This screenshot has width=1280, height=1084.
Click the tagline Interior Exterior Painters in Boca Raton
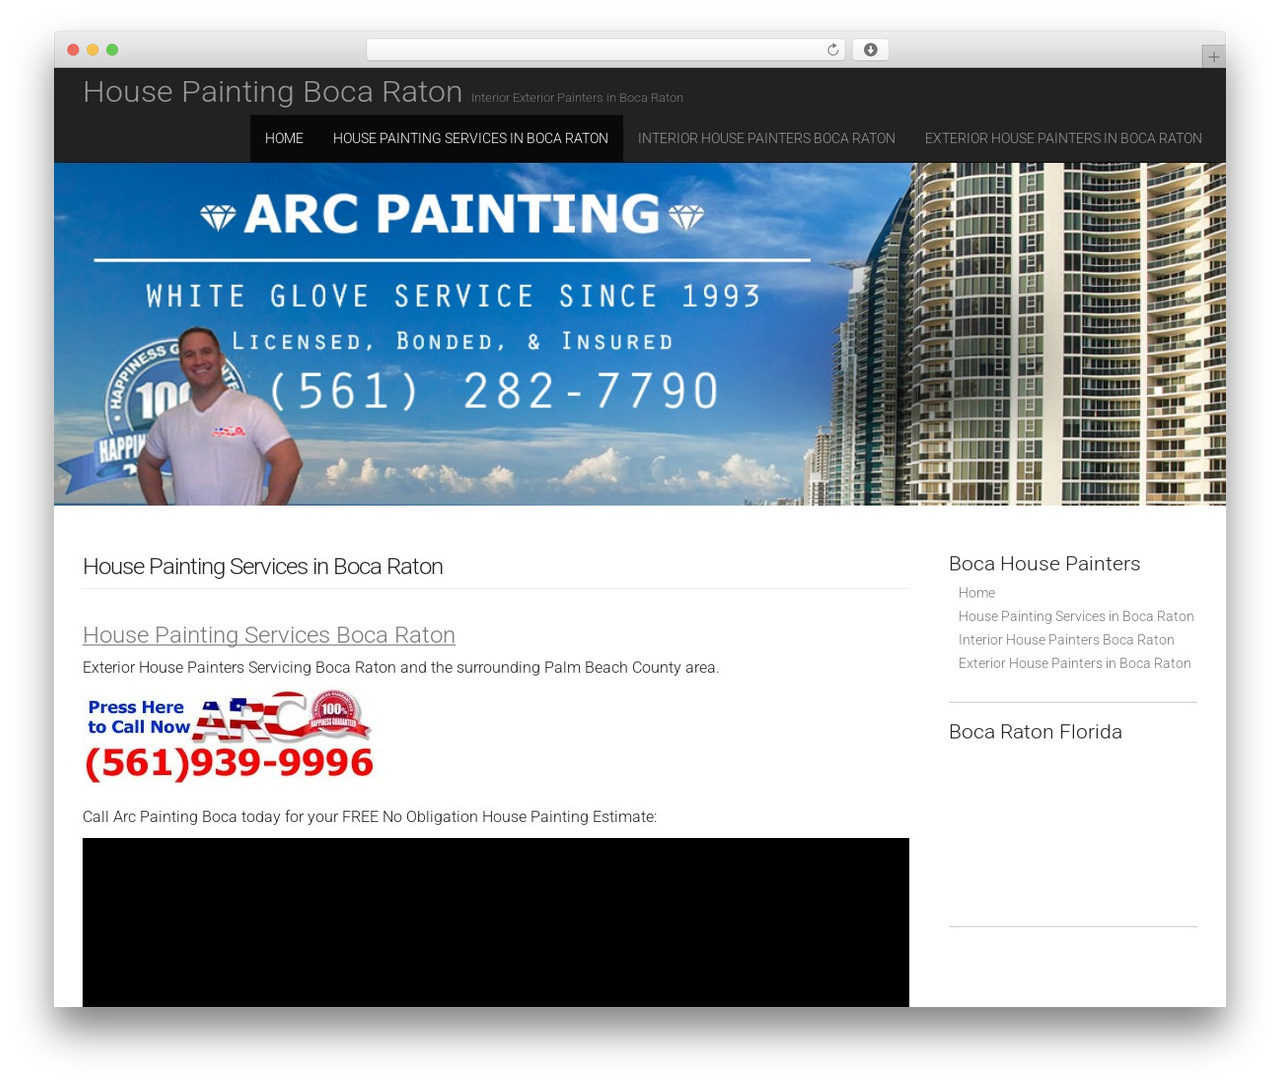(x=577, y=98)
